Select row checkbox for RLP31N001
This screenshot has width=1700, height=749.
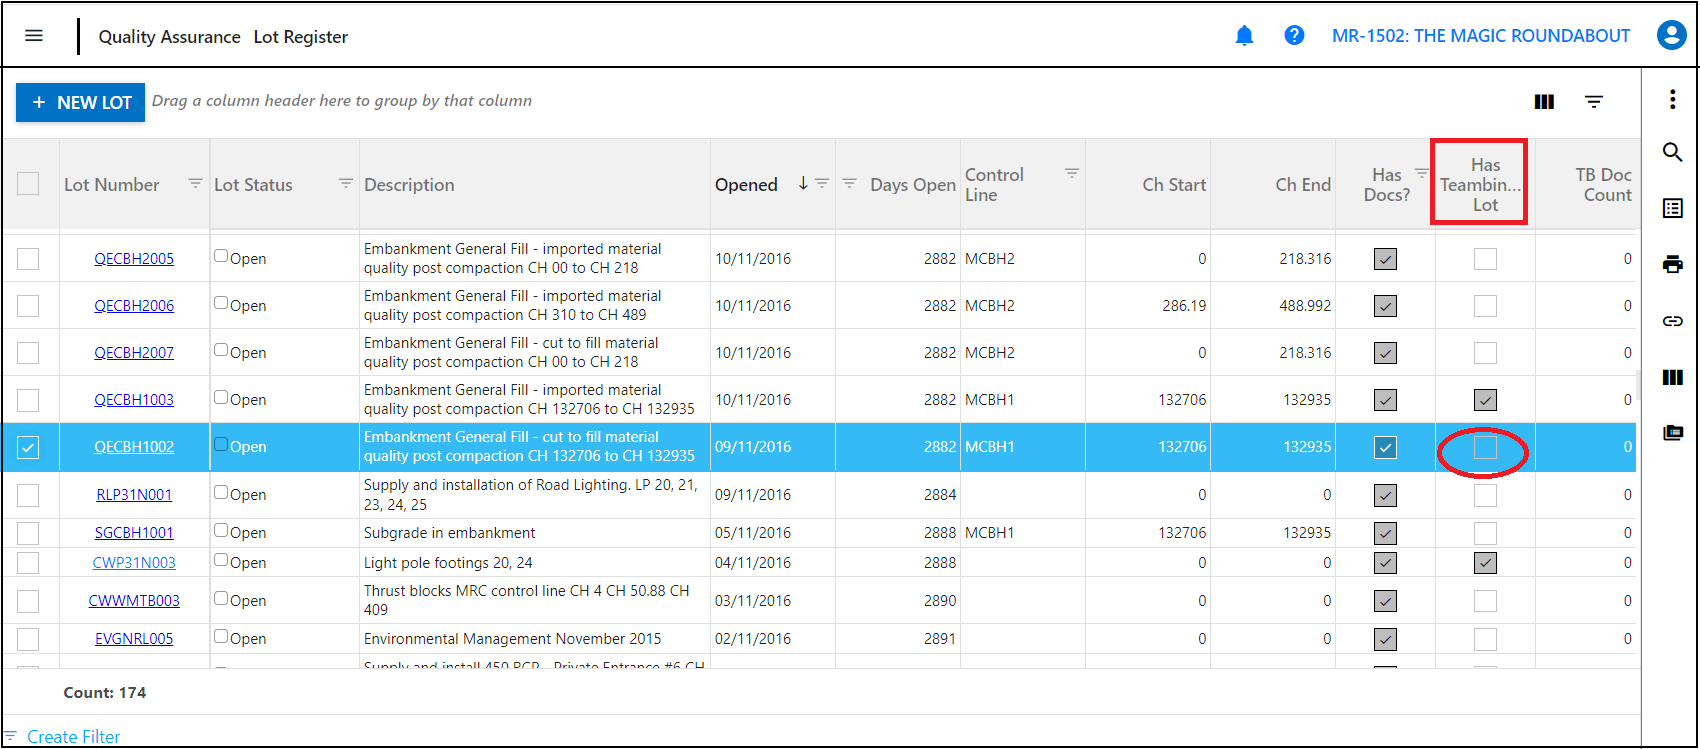point(28,495)
